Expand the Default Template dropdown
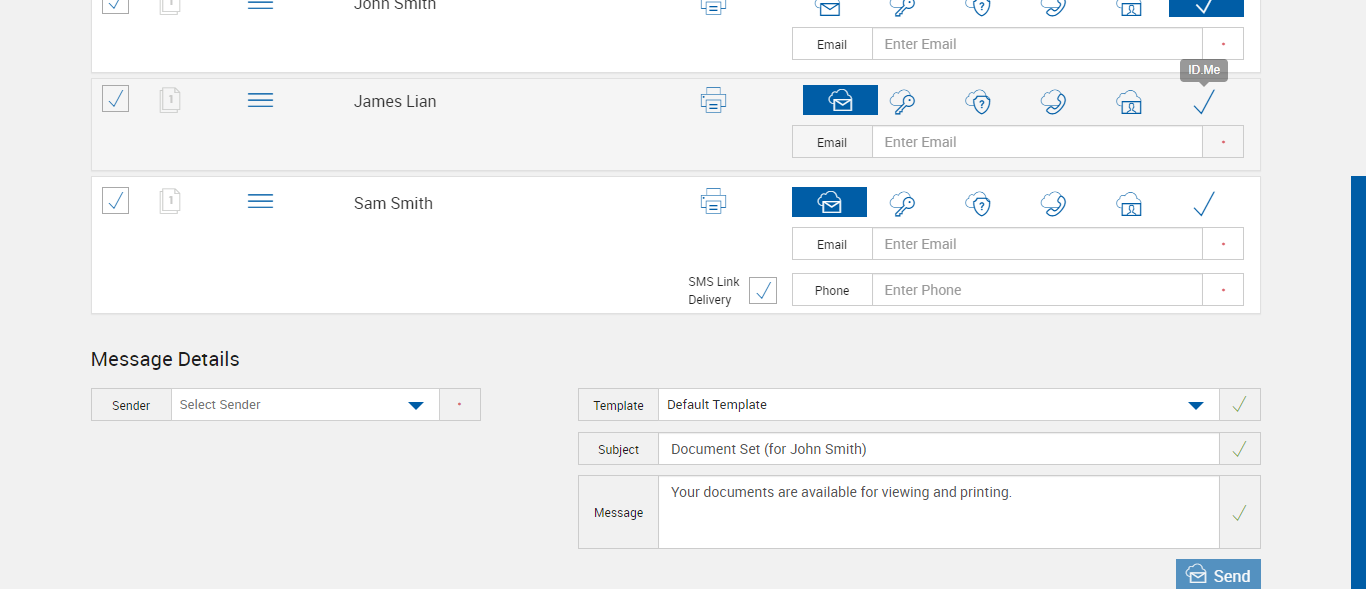 click(x=938, y=405)
